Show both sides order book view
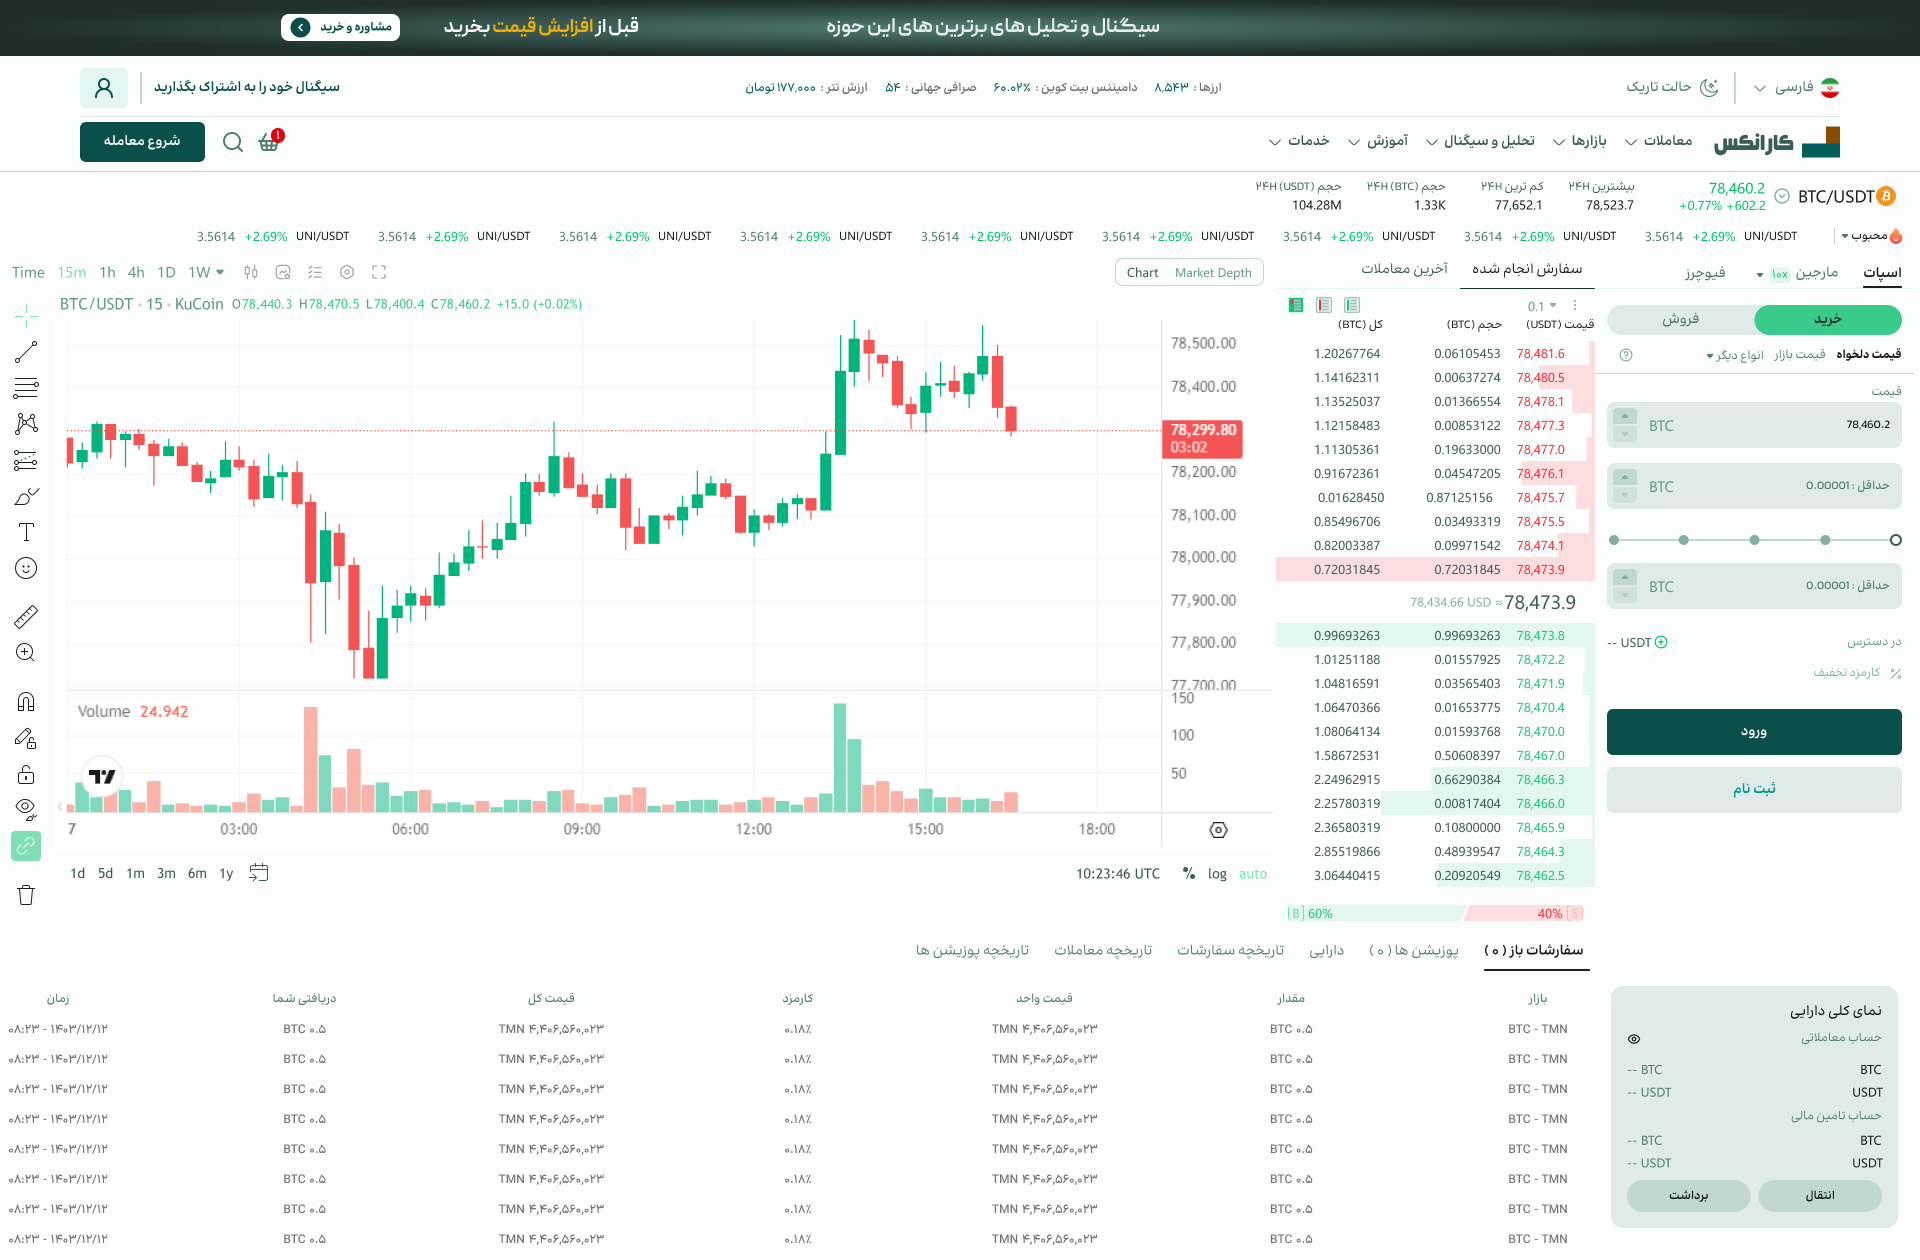The image size is (1920, 1260). (x=1296, y=305)
